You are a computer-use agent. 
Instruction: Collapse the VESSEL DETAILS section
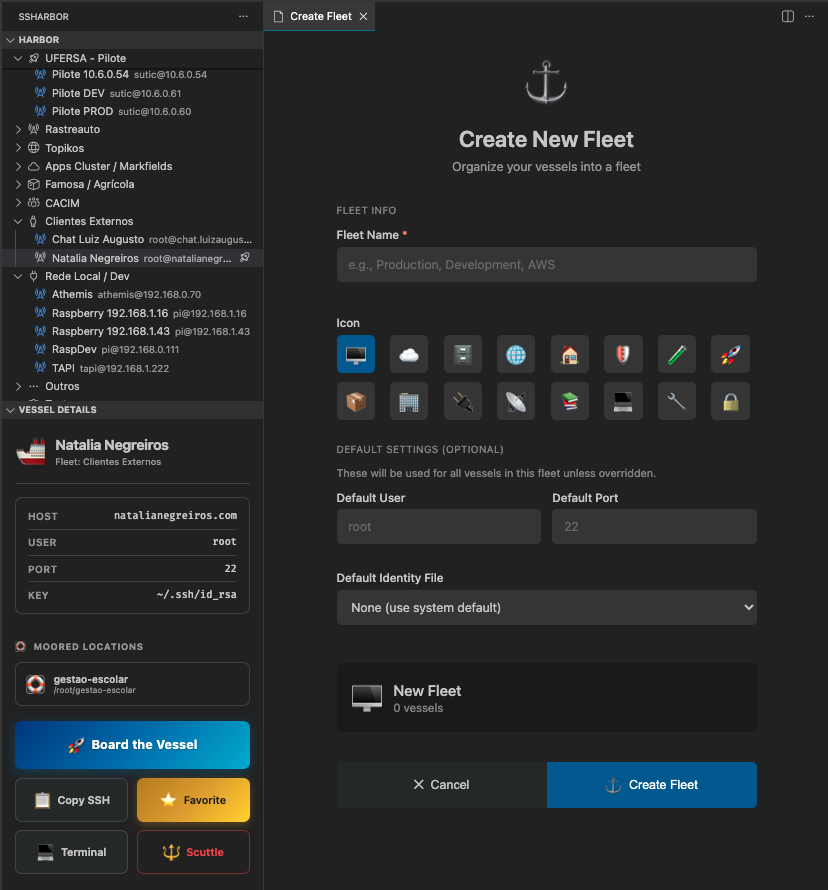[x=10, y=410]
